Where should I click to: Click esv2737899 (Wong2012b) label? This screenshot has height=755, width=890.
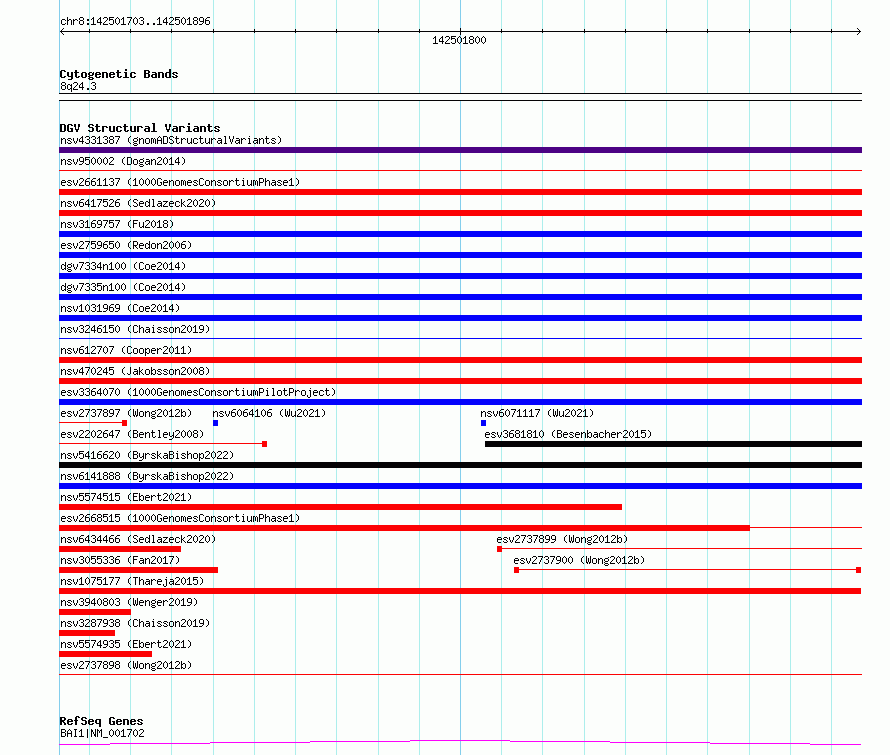click(562, 539)
